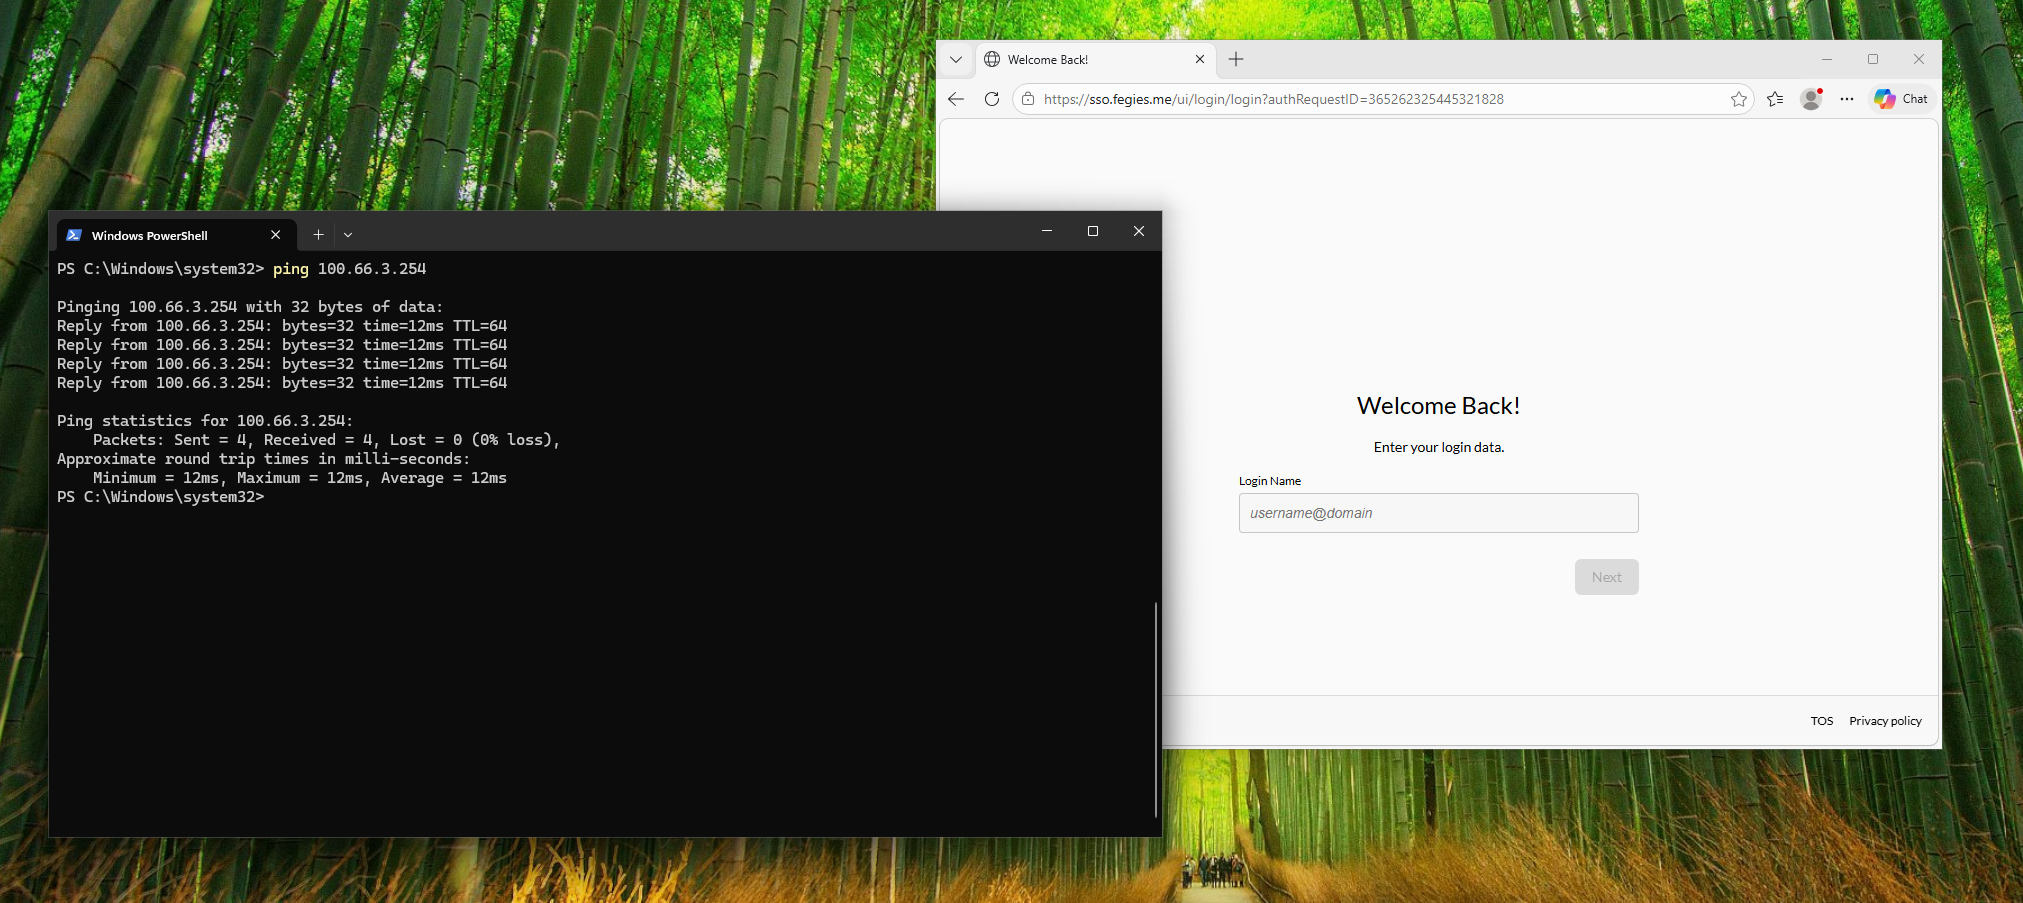2023x903 pixels.
Task: Click the Login Name input field
Action: 1438,512
